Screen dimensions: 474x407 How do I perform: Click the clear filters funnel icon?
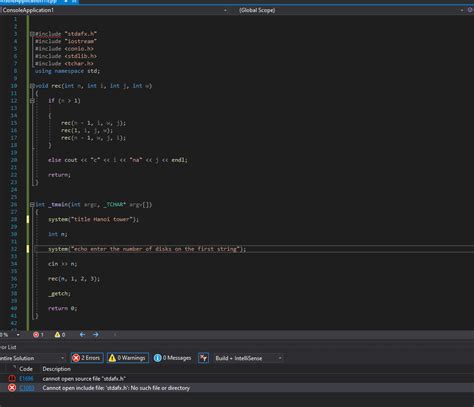(x=203, y=358)
